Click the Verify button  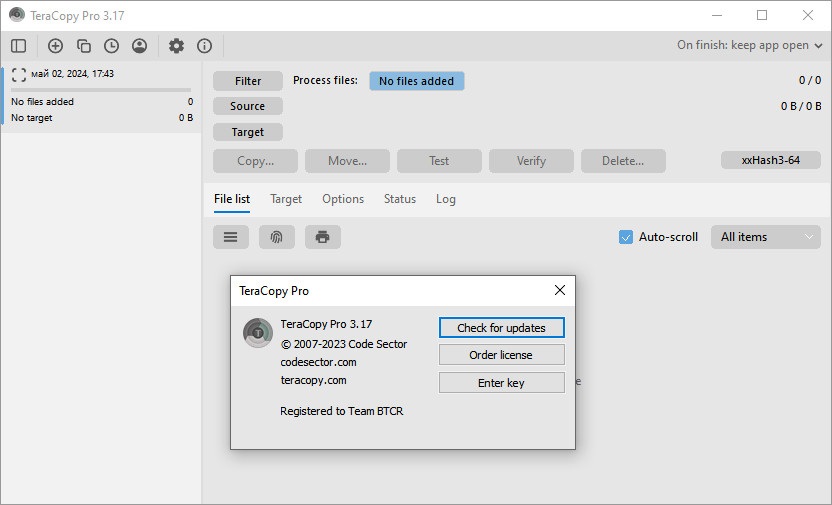click(531, 161)
